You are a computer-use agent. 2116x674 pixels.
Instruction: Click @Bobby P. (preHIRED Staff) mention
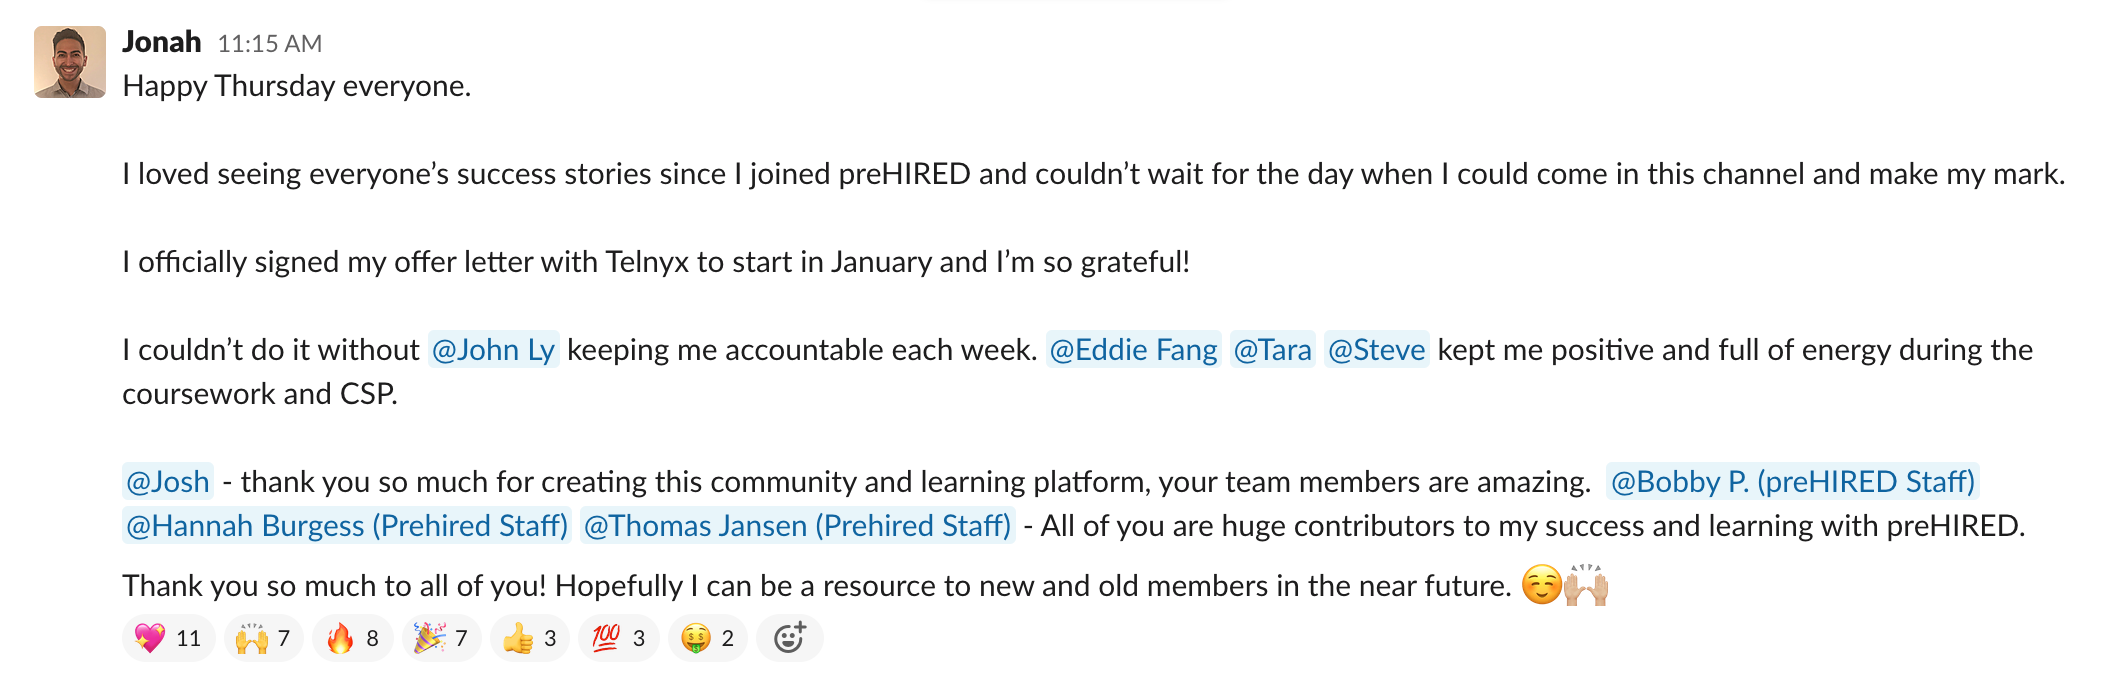[x=1792, y=482]
